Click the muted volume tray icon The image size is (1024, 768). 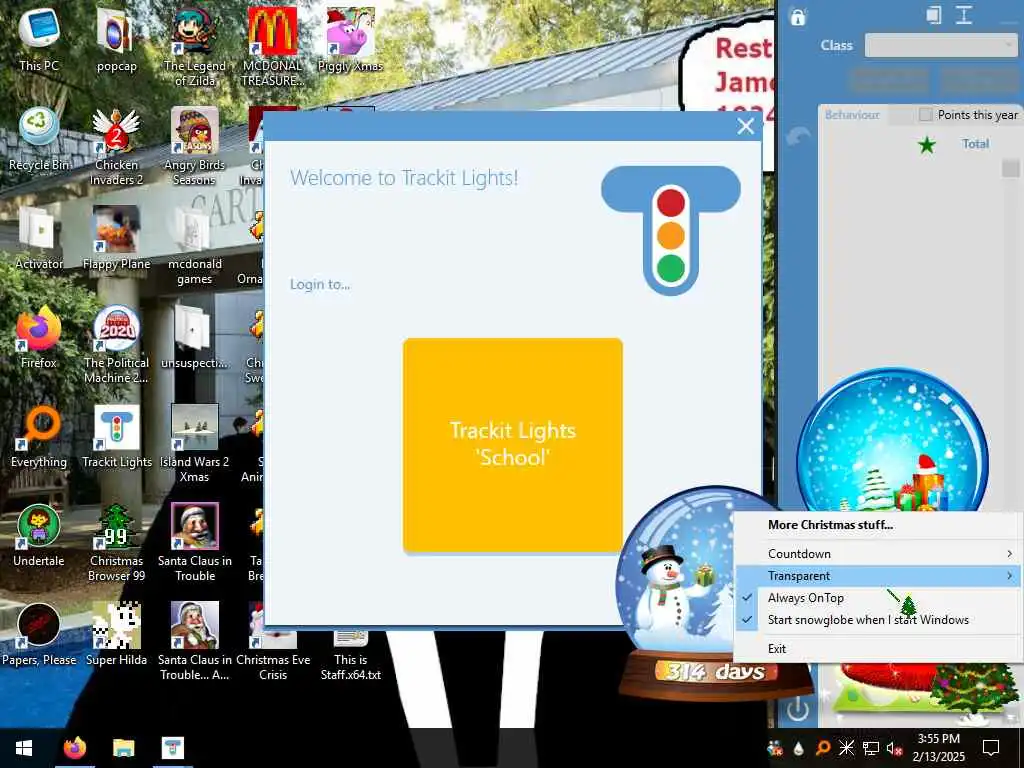pyautogui.click(x=895, y=748)
